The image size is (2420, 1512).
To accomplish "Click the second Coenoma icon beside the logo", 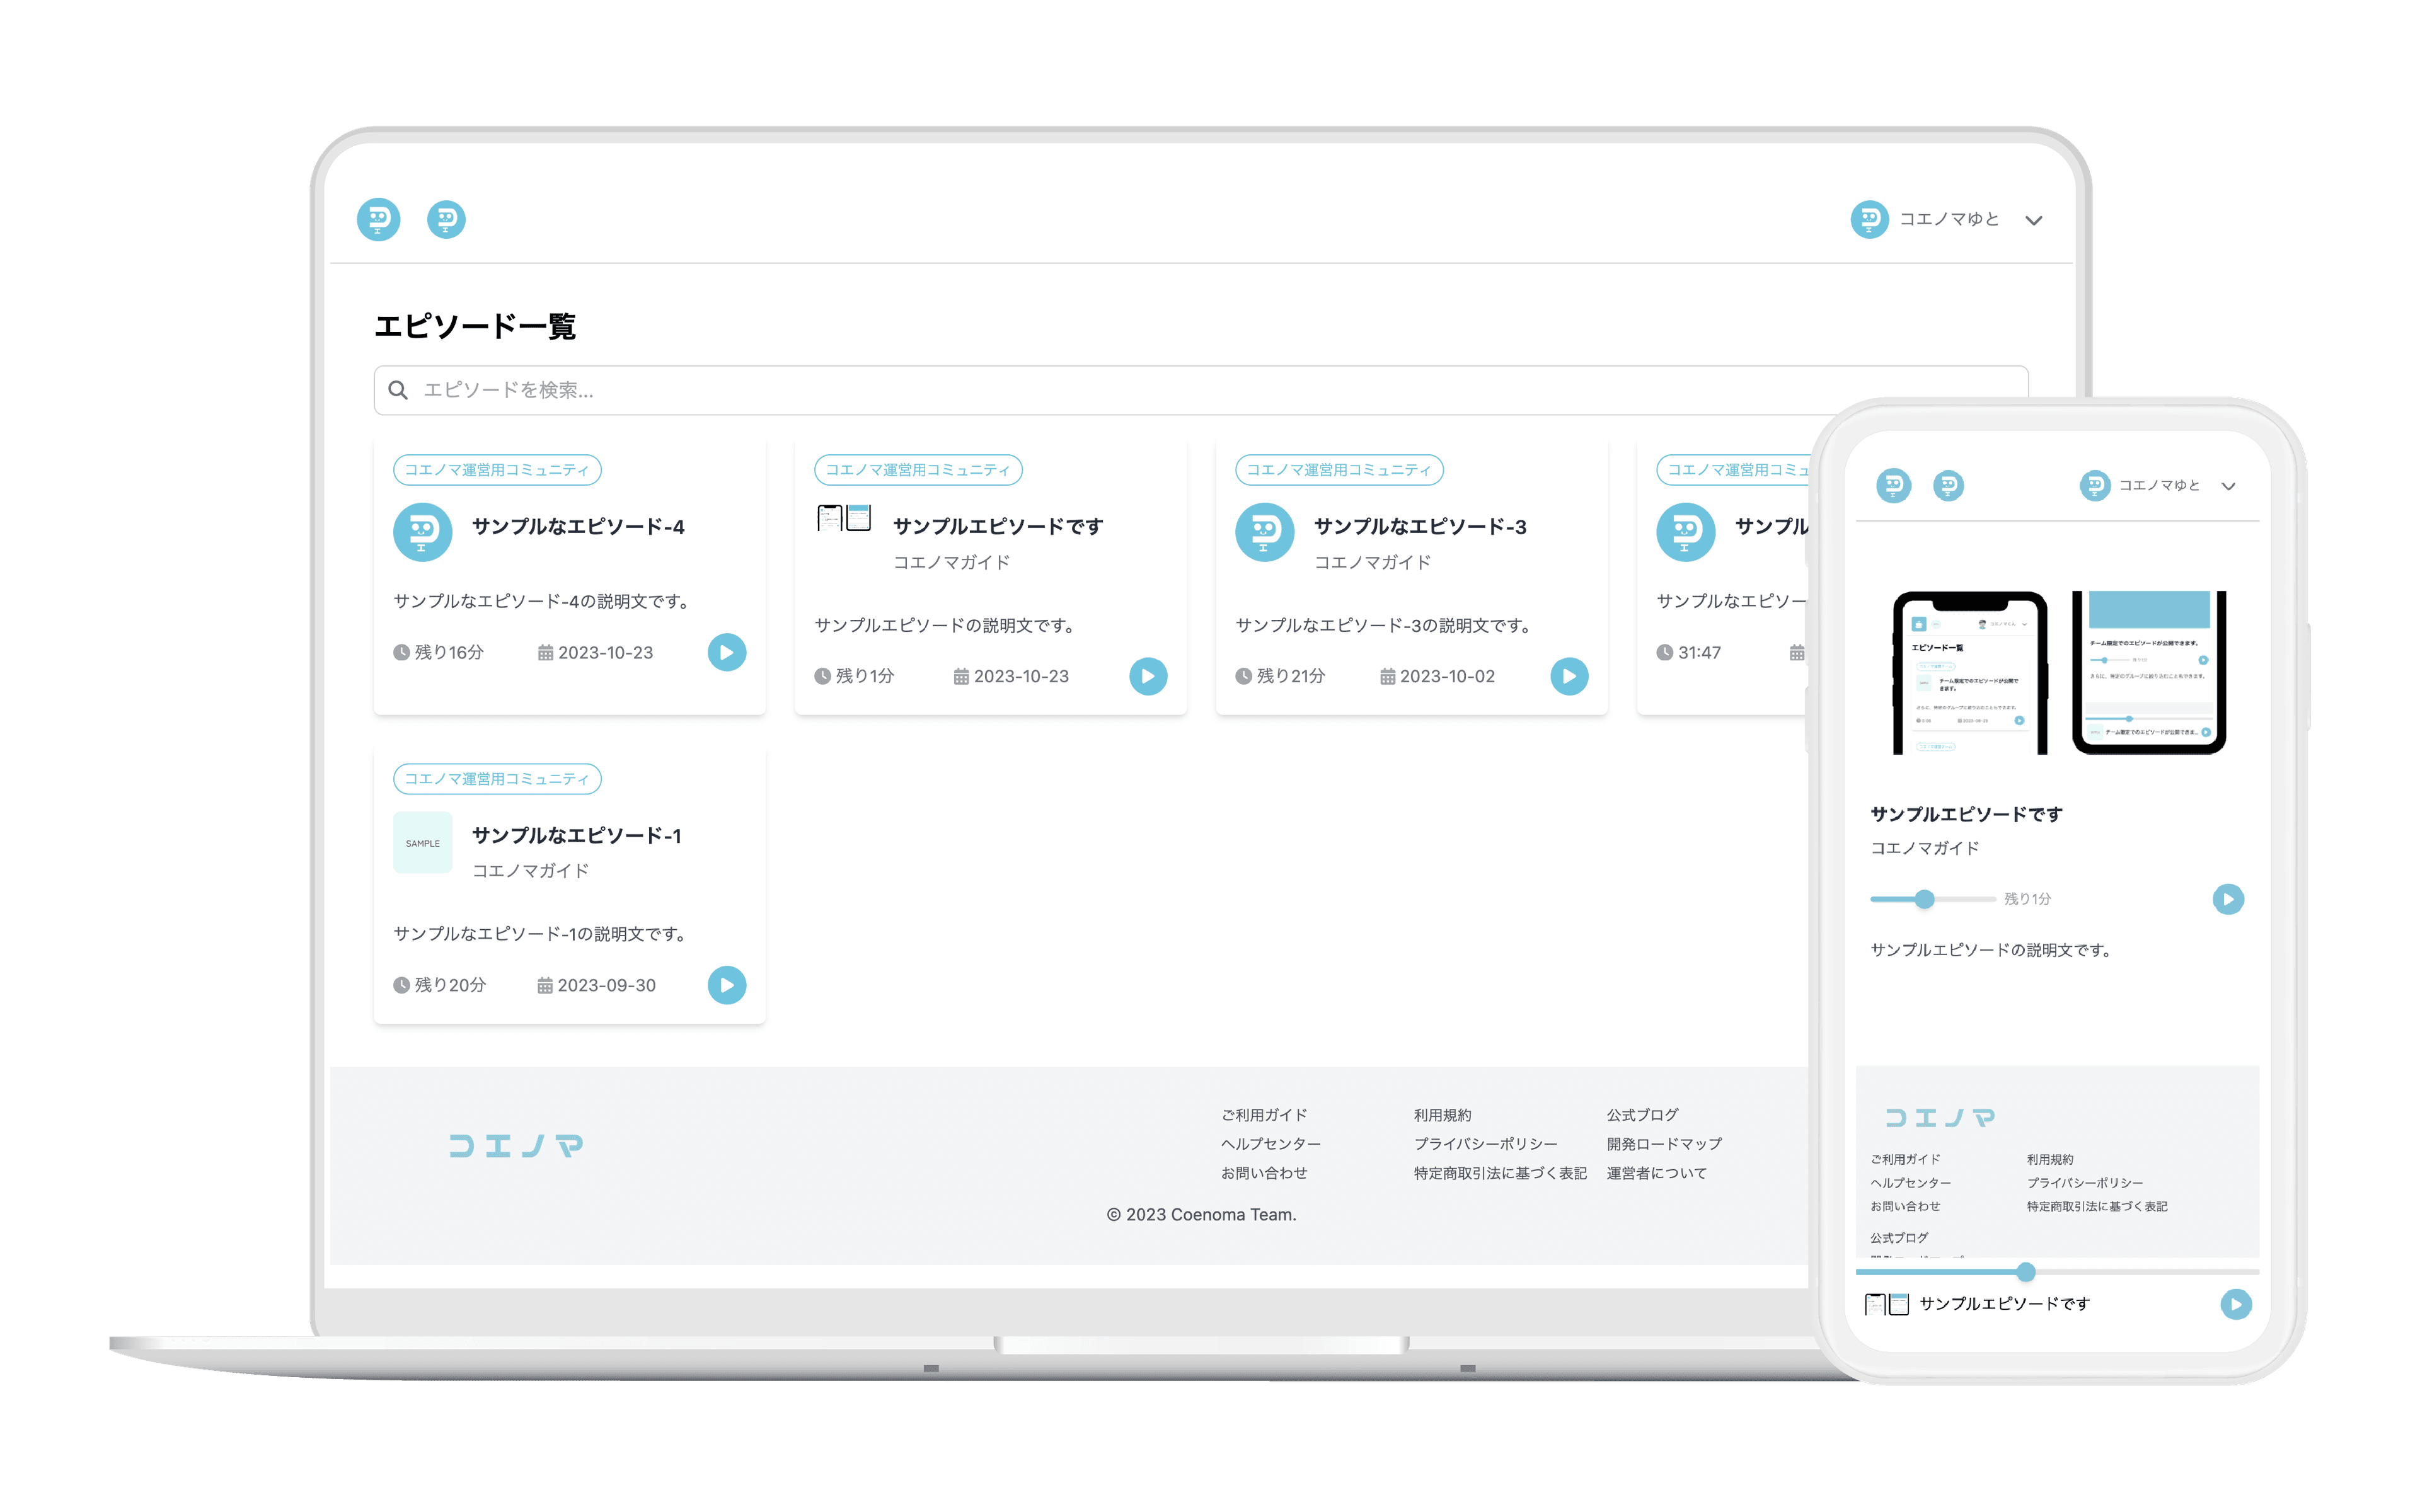I will click(x=447, y=220).
